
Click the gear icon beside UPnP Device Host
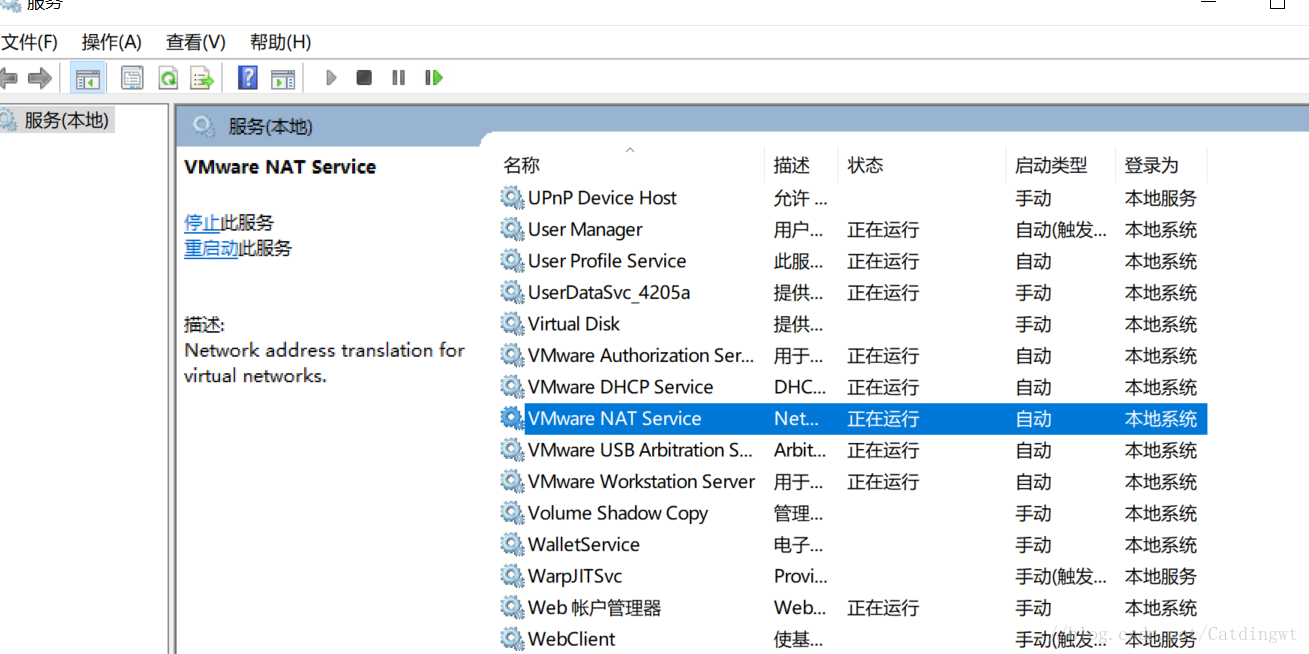pos(512,198)
